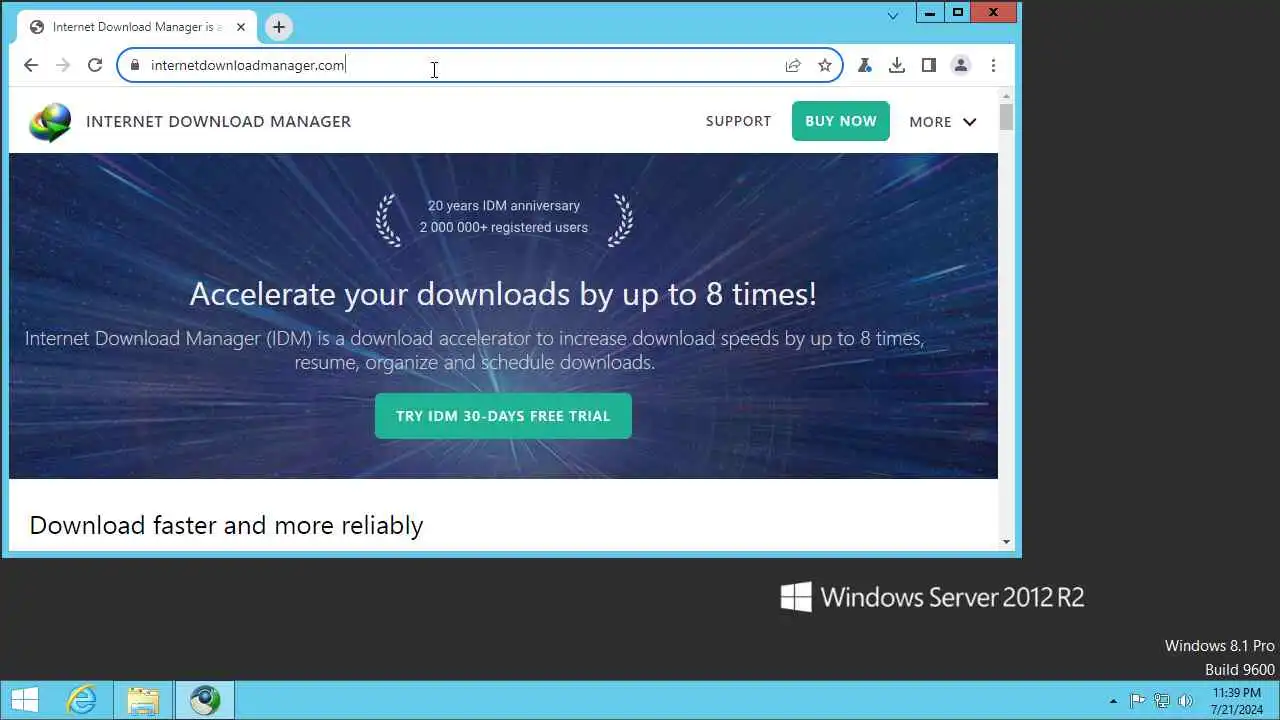Select the Internet Download Manager tab

136,27
